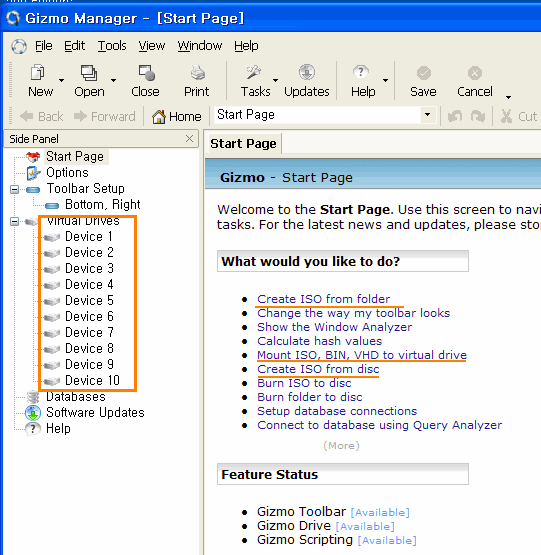Click the Start Page address field
This screenshot has height=555, width=541.
(317, 115)
